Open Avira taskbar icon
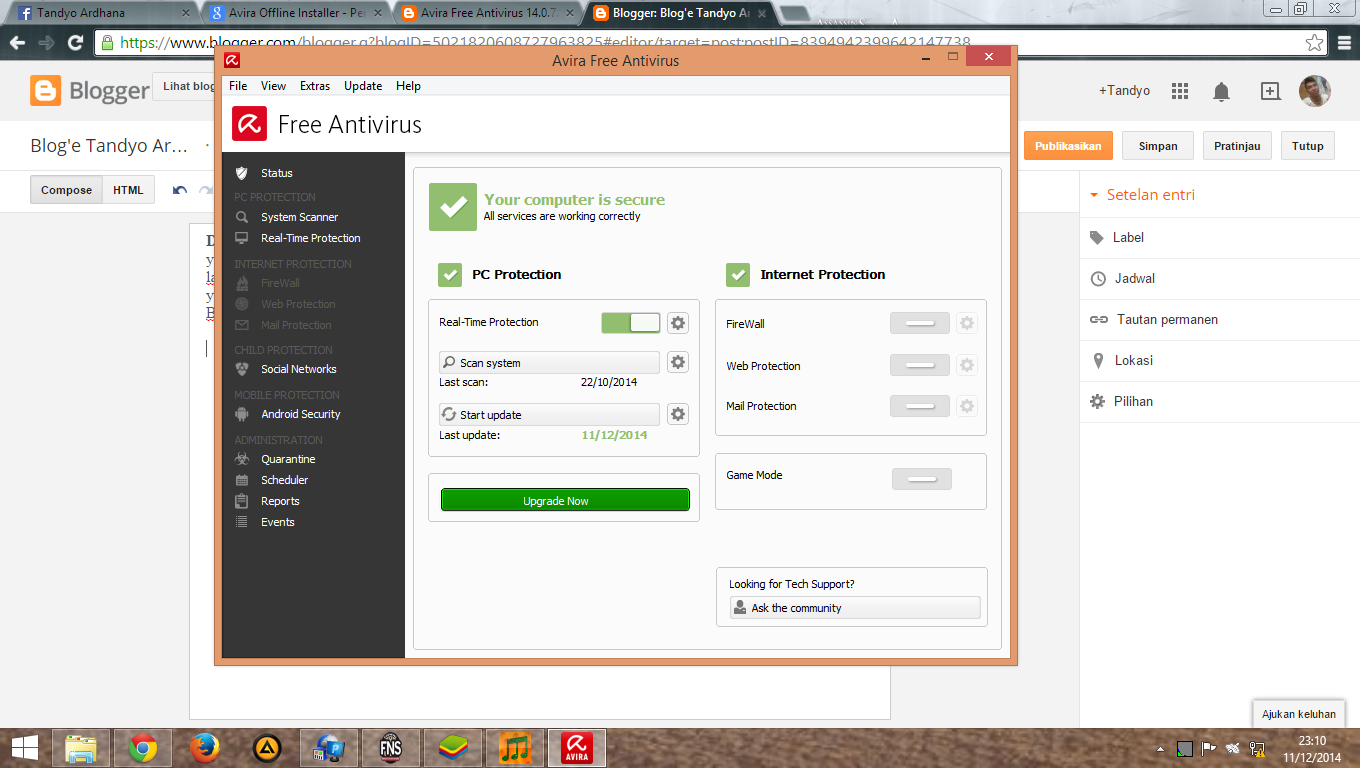1360x768 pixels. [x=575, y=747]
